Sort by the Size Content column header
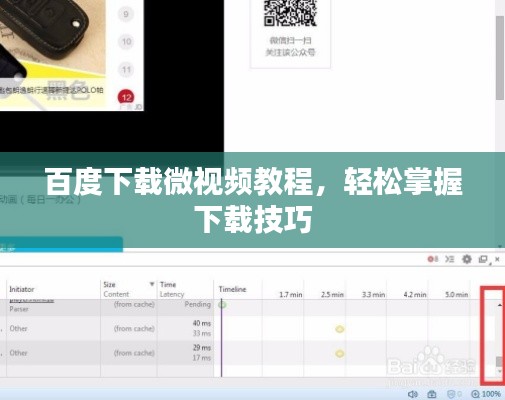505x400 pixels. tap(128, 289)
